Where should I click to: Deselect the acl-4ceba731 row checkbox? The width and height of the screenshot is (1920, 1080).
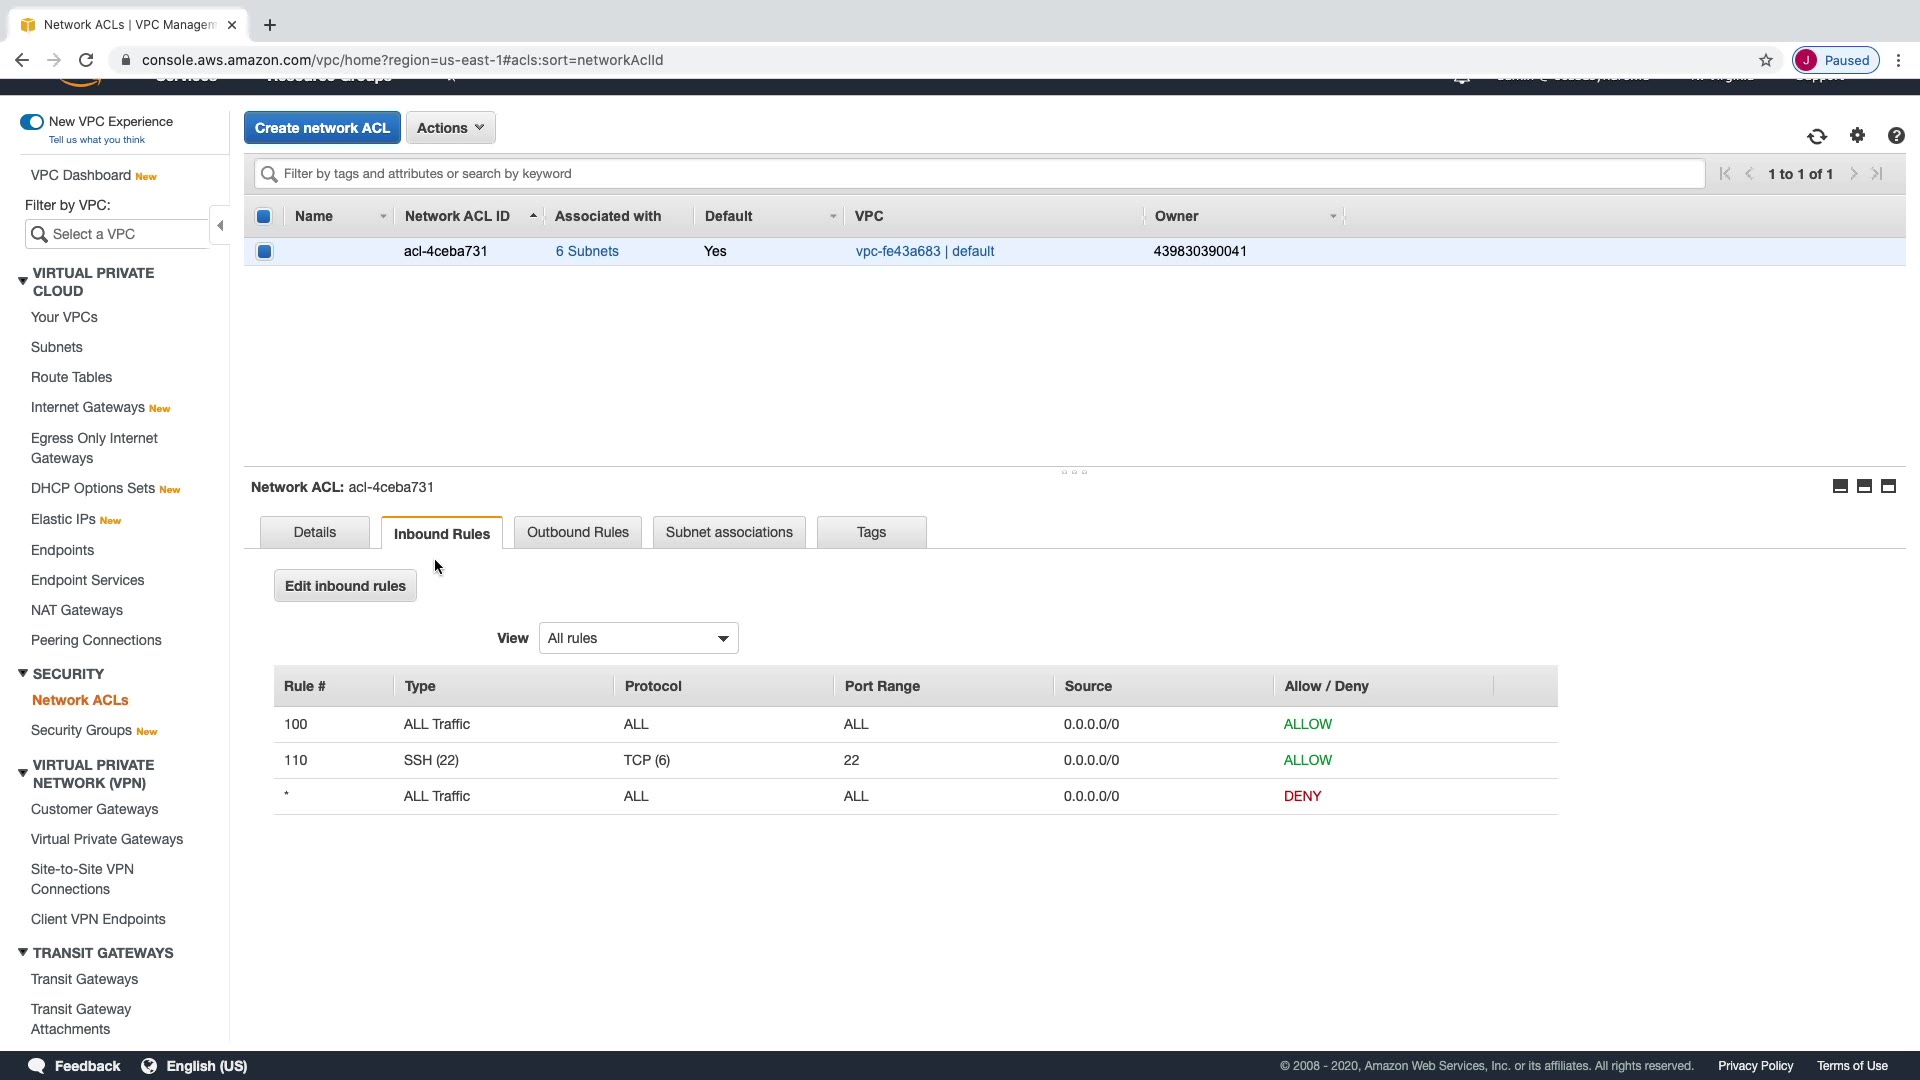[264, 252]
